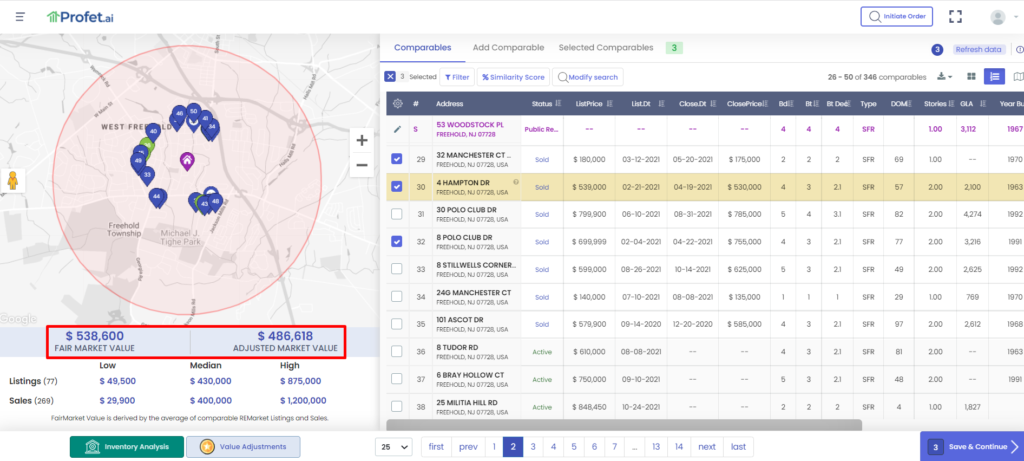Click Modify search button
Screen dimensions: 1024x461
click(x=588, y=77)
